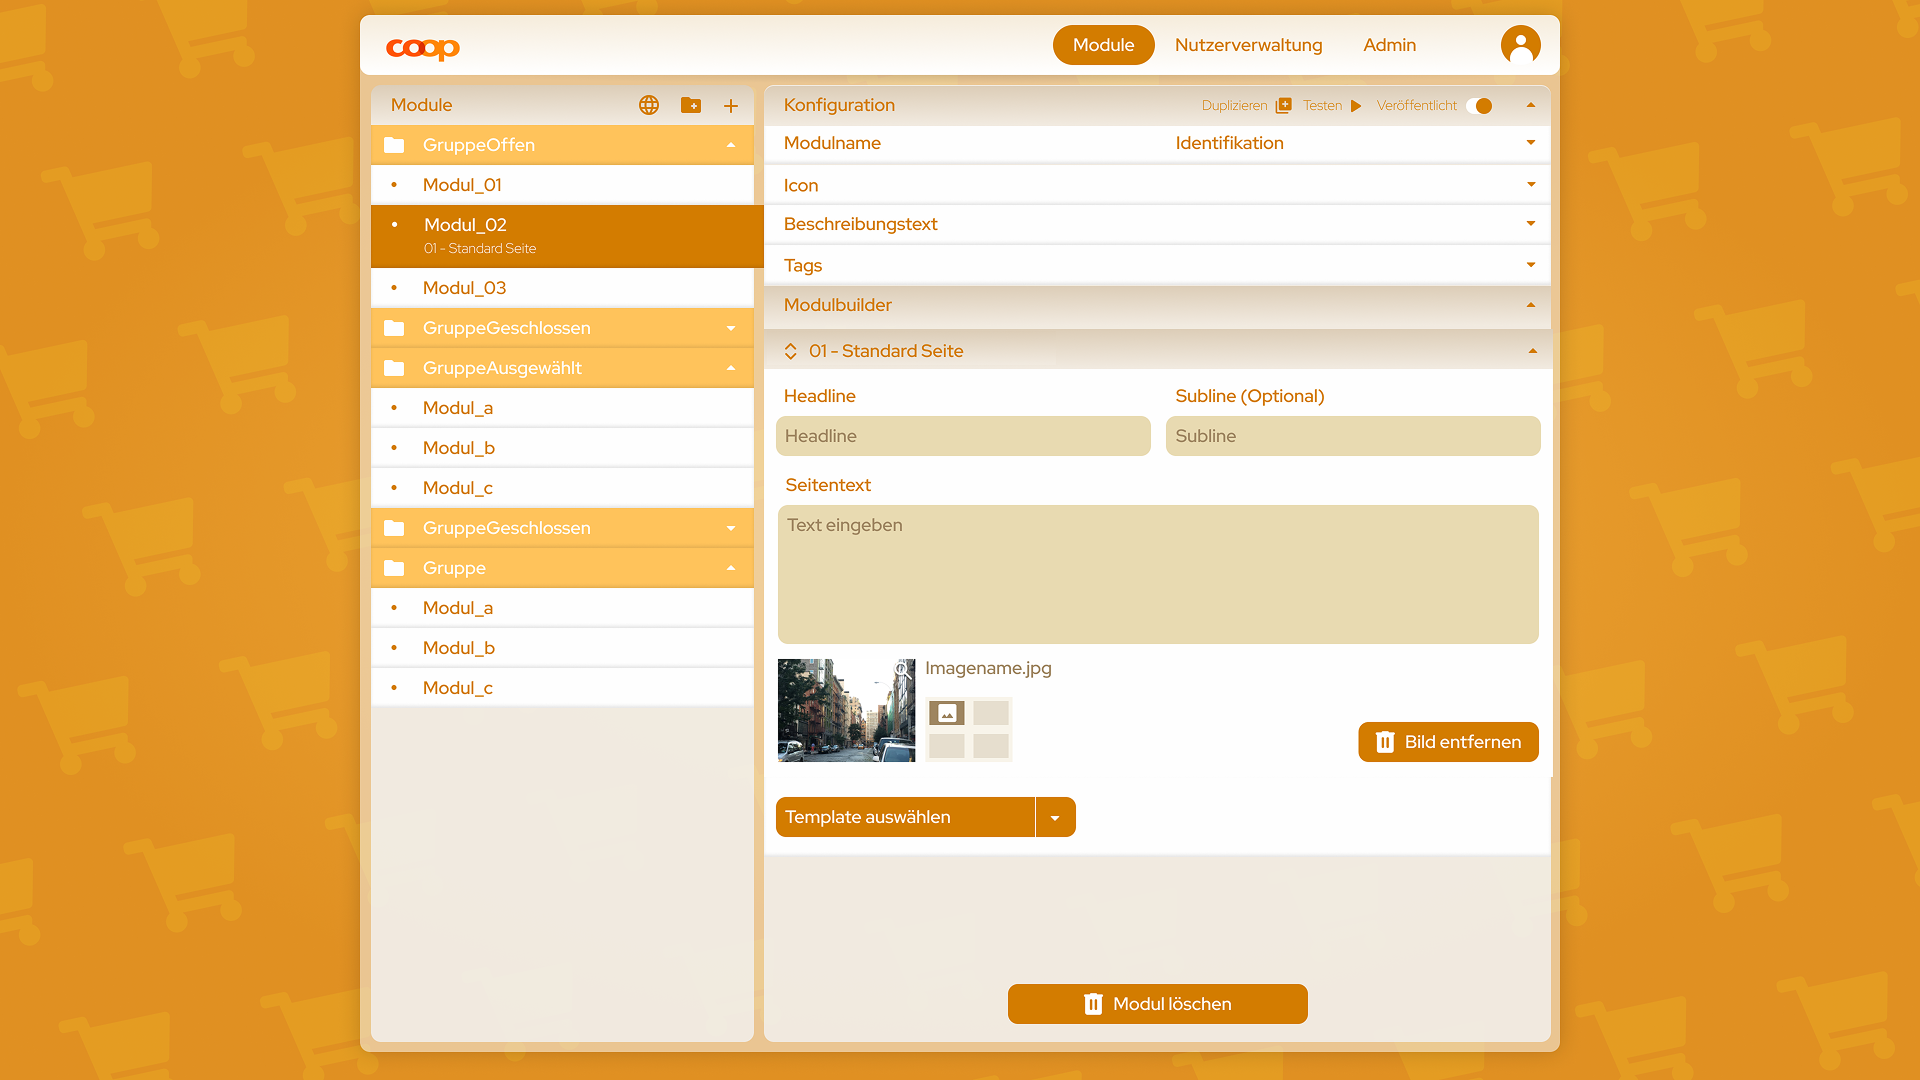Toggle the Veröffentlicht switch
This screenshot has height=1080, width=1920.
pos(1479,106)
